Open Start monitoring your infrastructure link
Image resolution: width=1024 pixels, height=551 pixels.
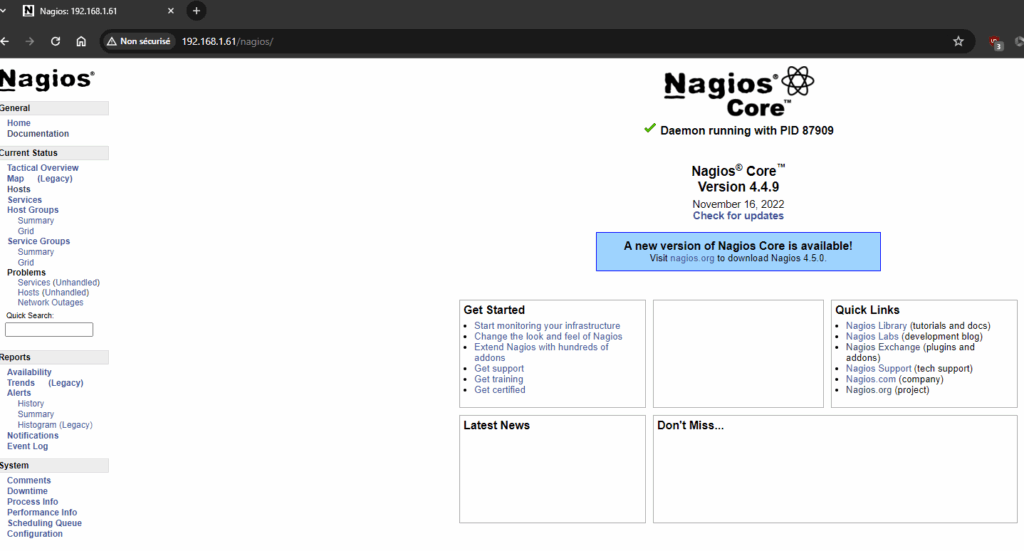547,326
